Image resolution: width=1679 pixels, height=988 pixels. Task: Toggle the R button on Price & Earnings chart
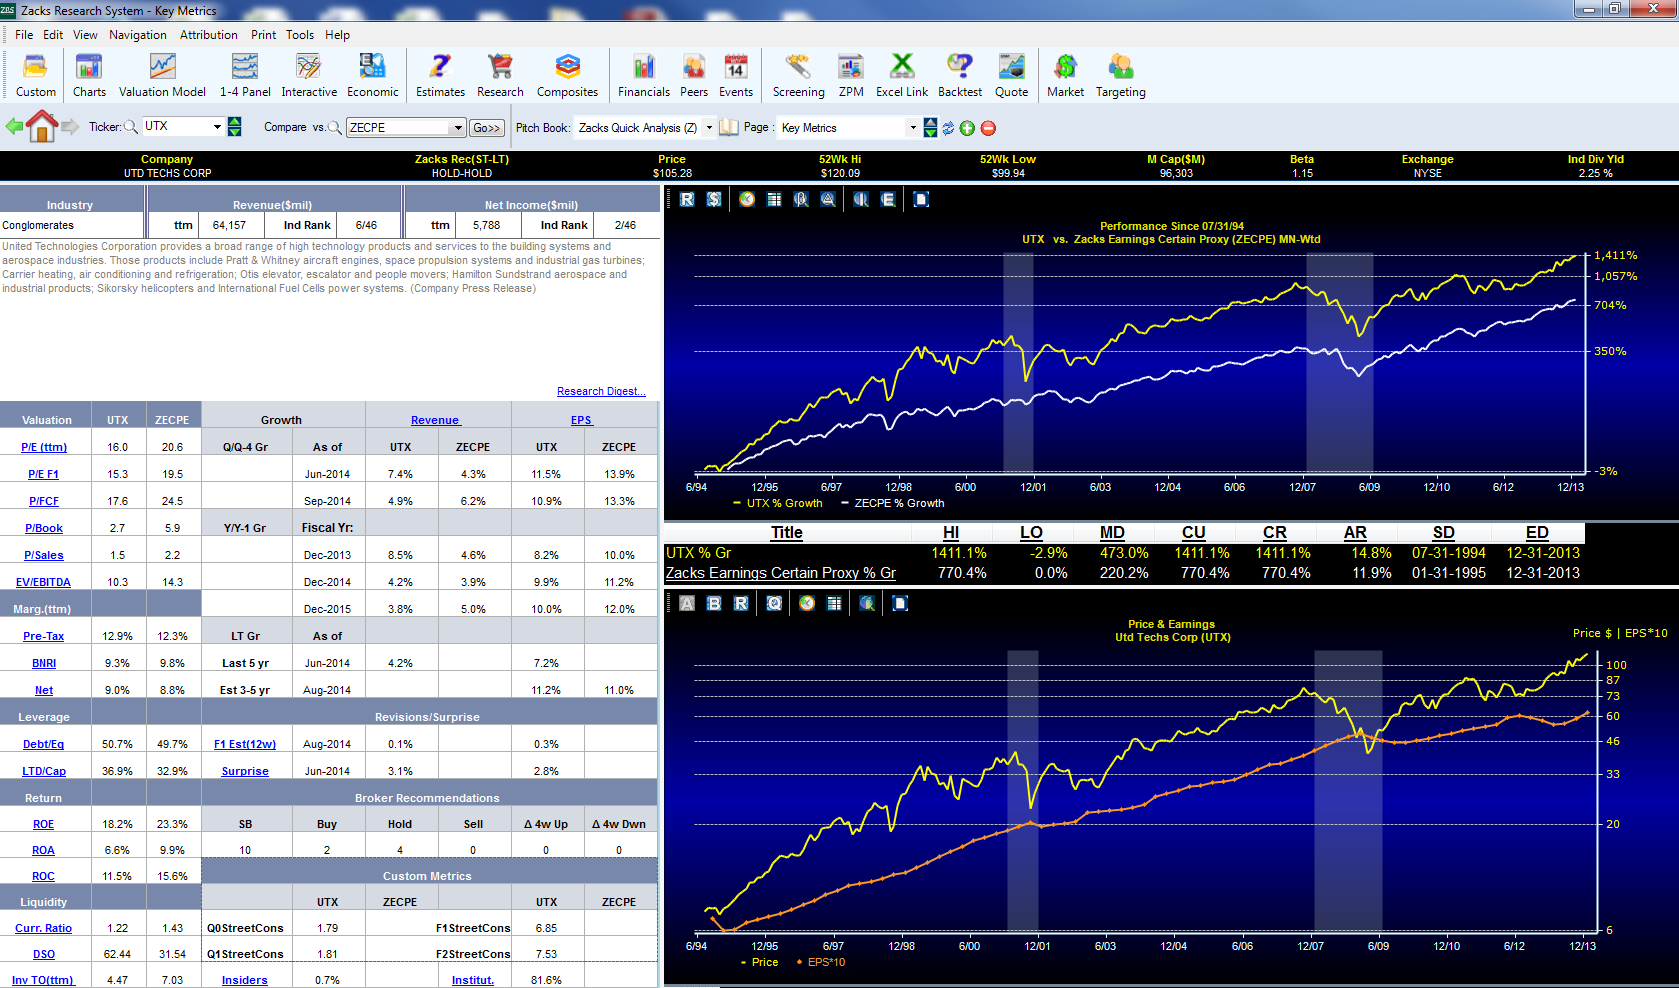click(x=741, y=603)
